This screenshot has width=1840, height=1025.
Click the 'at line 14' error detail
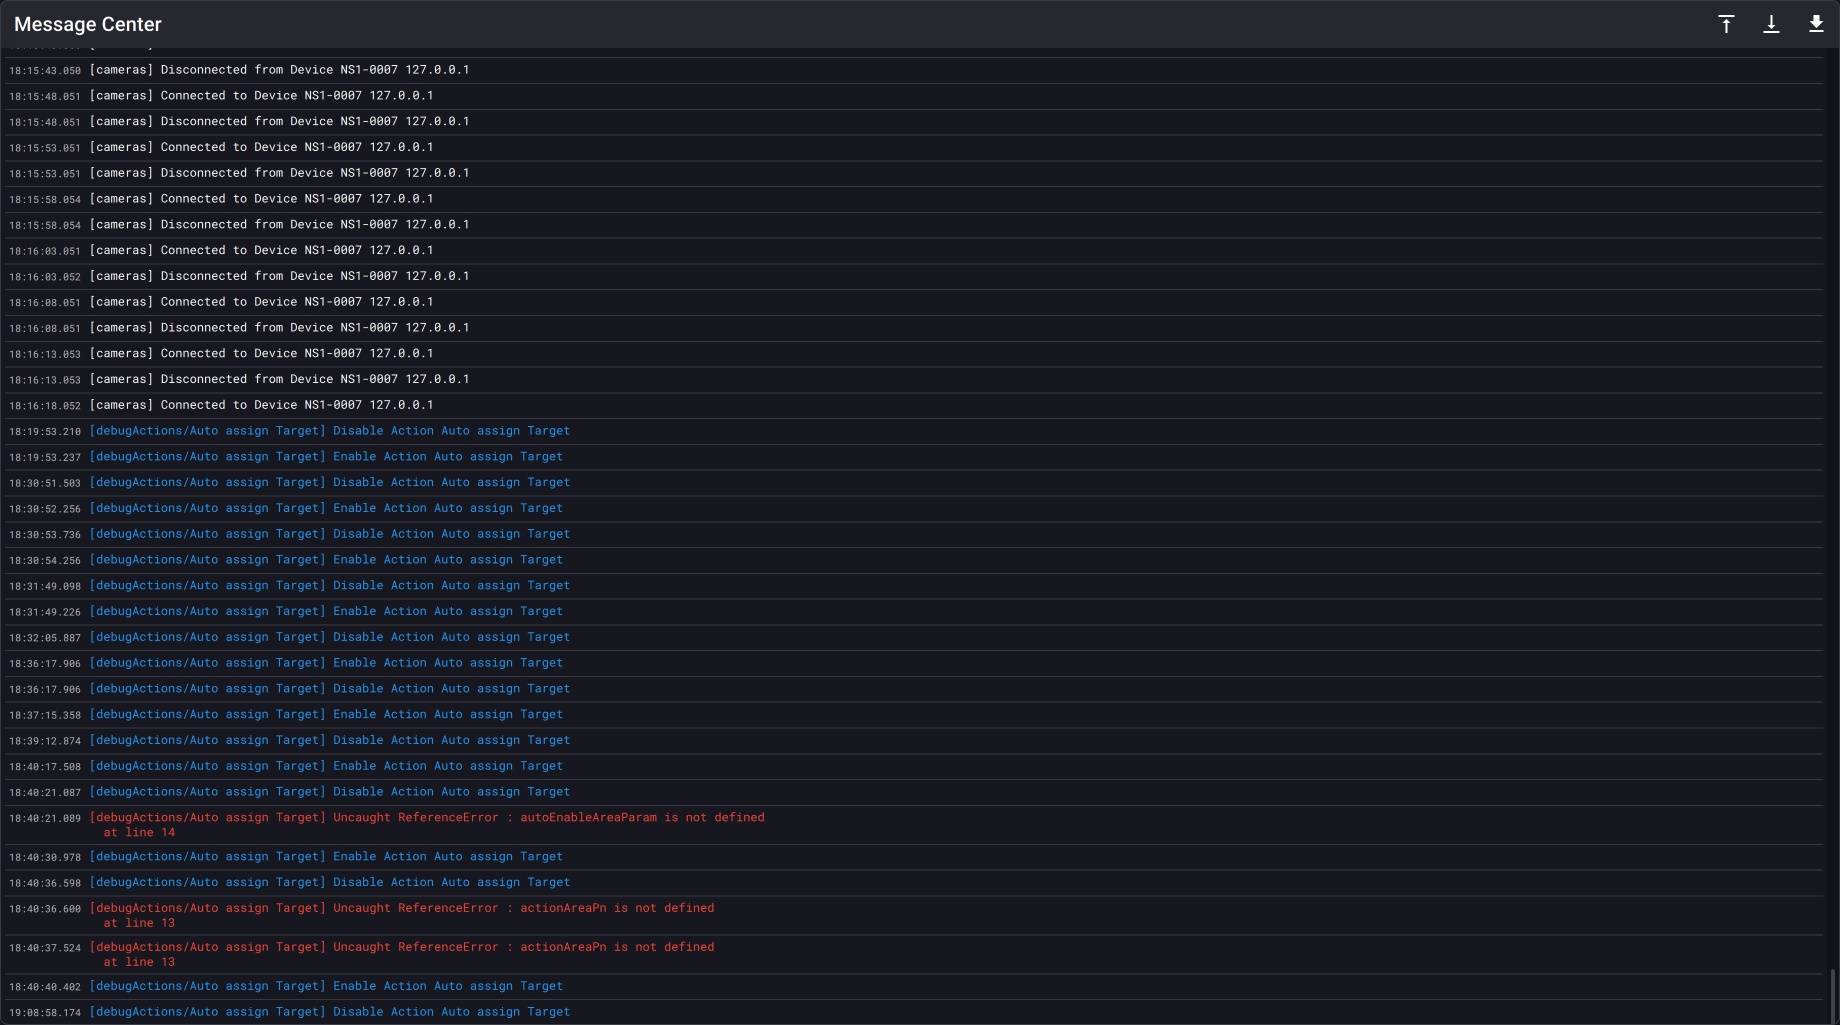[x=139, y=833]
